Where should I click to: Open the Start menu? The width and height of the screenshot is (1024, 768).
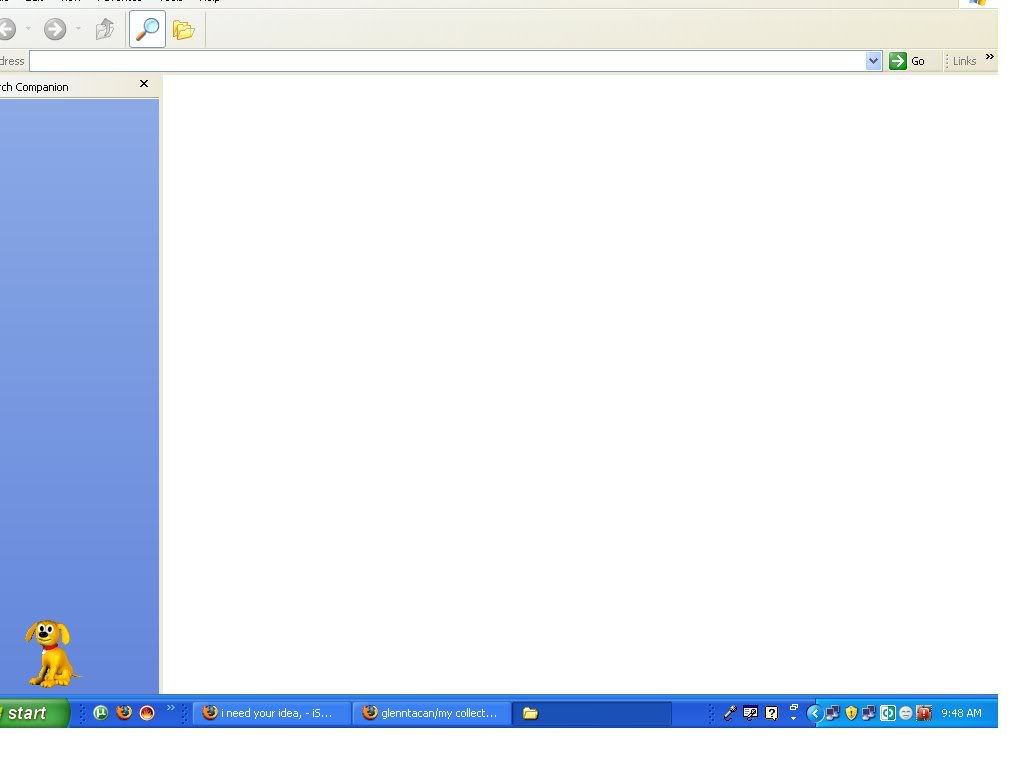click(x=33, y=712)
